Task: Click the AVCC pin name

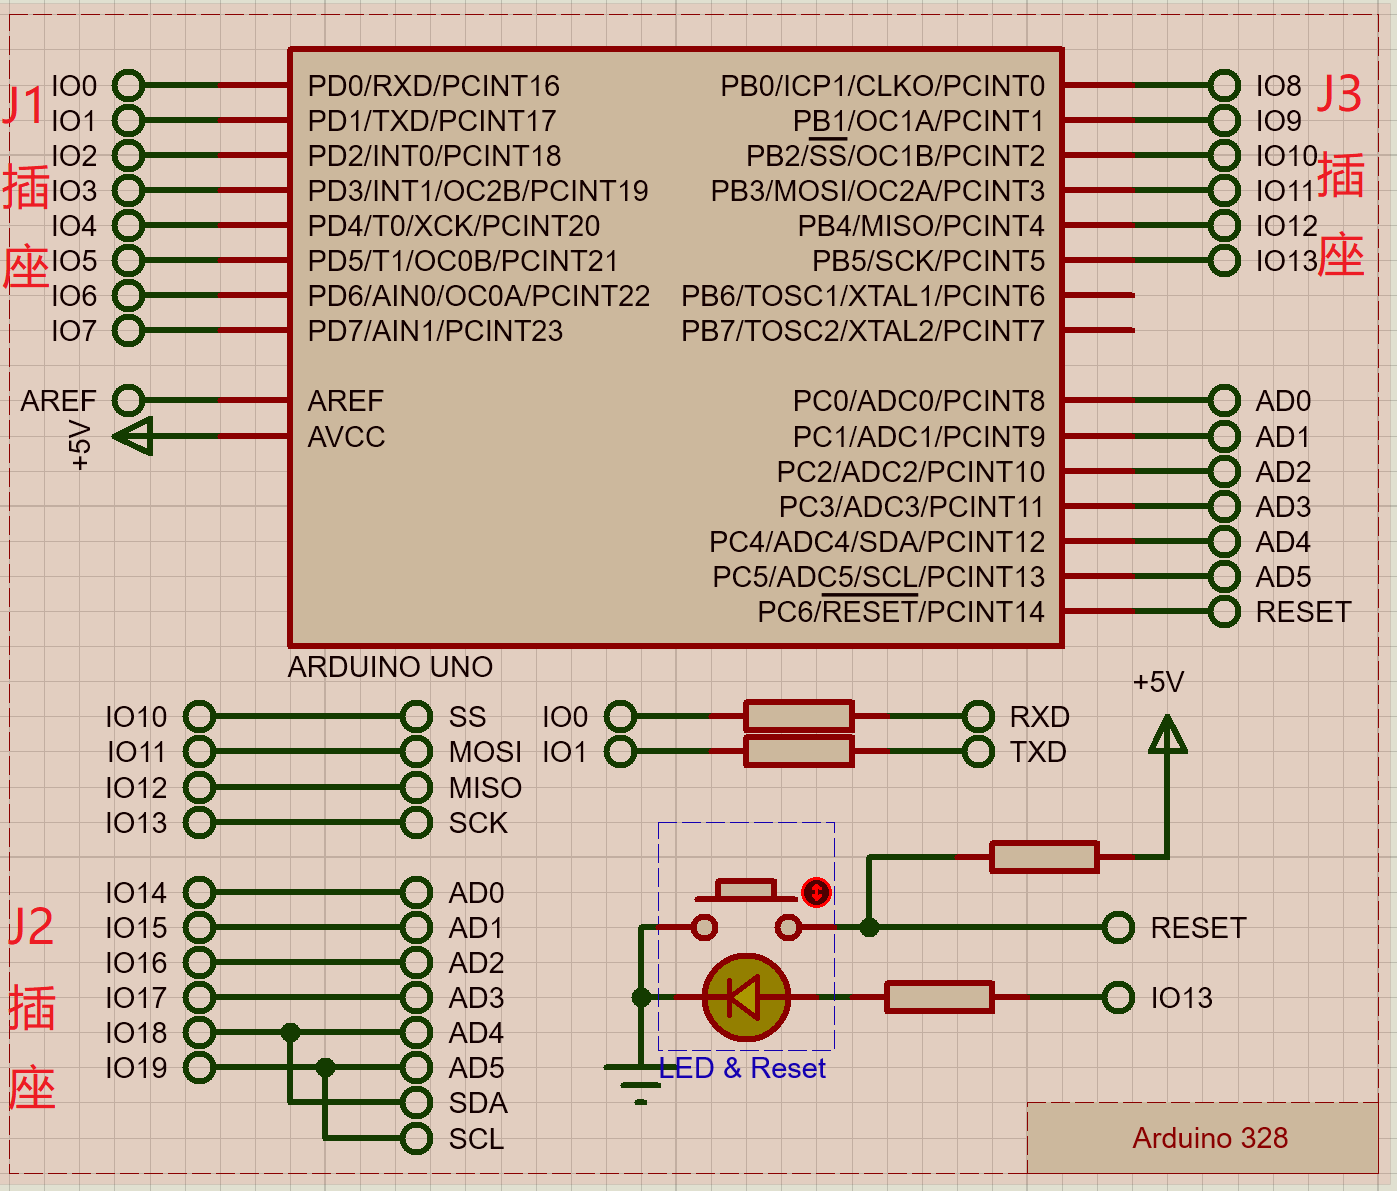Action: (346, 437)
